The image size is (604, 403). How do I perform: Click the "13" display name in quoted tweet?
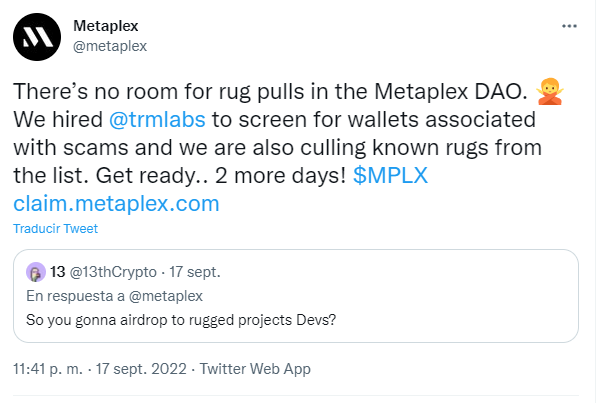click(57, 273)
